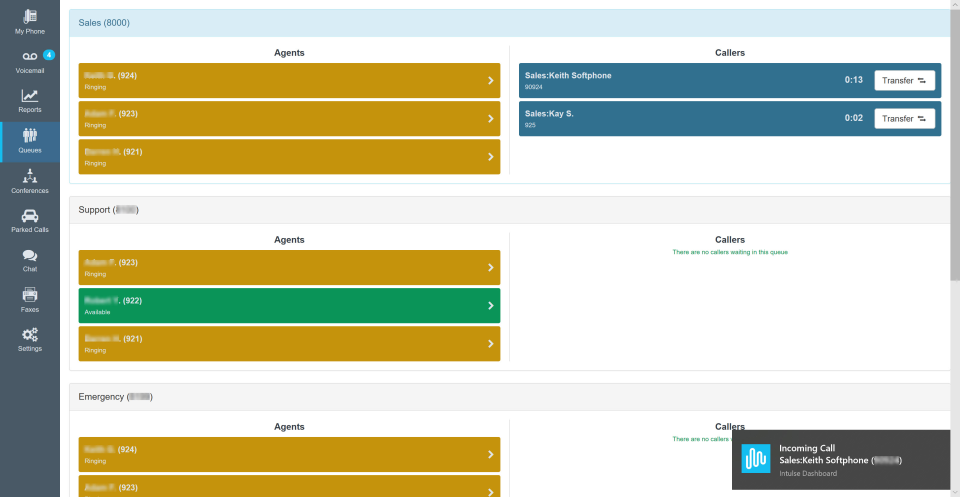Transfer the Sales:Keith Softphone caller
960x497 pixels.
point(904,80)
